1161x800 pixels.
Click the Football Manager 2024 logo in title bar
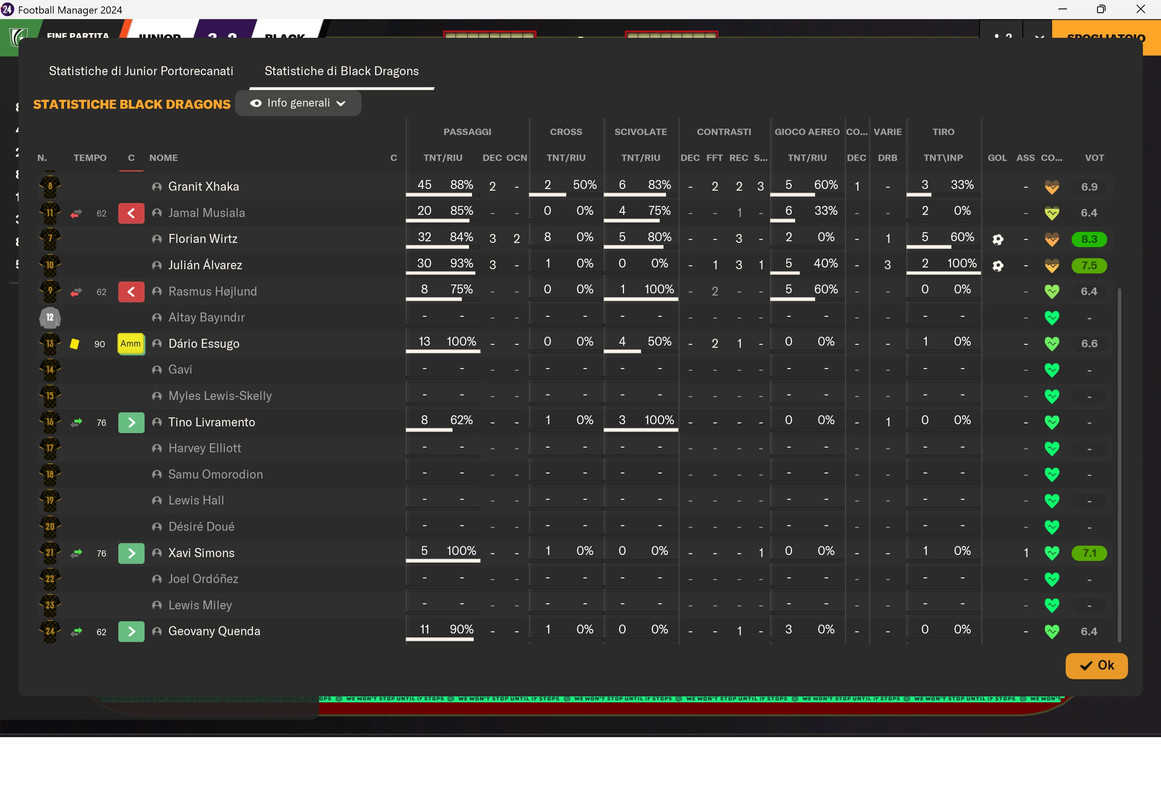(x=7, y=10)
